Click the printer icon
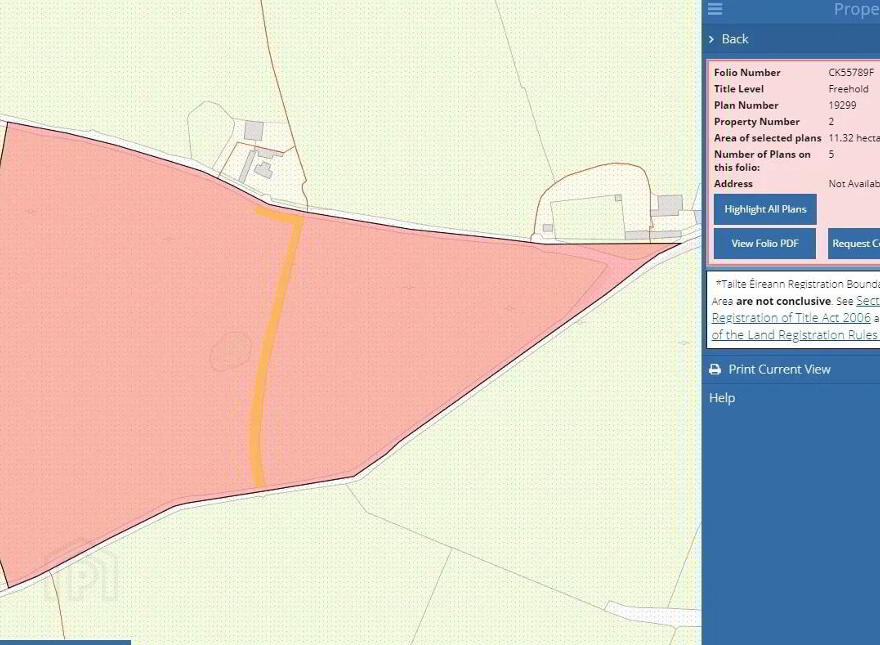Viewport: 880px width, 645px height. tap(715, 369)
